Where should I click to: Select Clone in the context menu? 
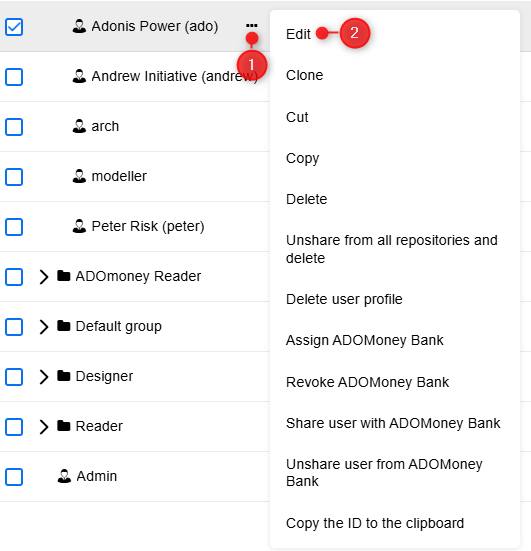tap(305, 75)
